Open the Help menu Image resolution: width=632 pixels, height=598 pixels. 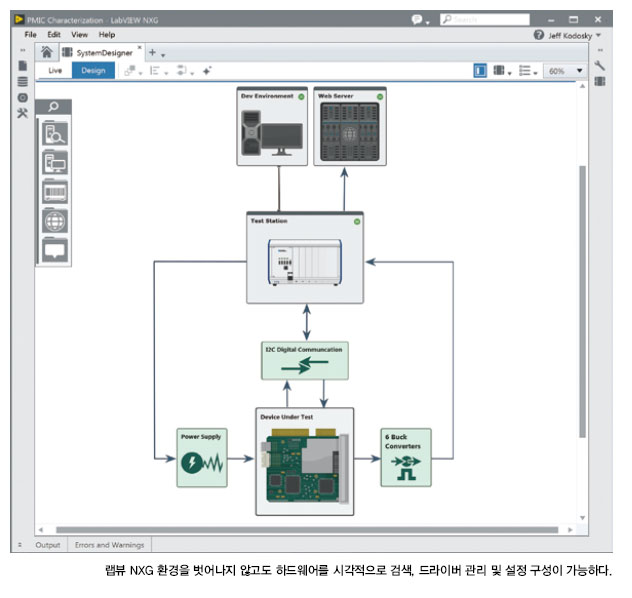pos(107,35)
